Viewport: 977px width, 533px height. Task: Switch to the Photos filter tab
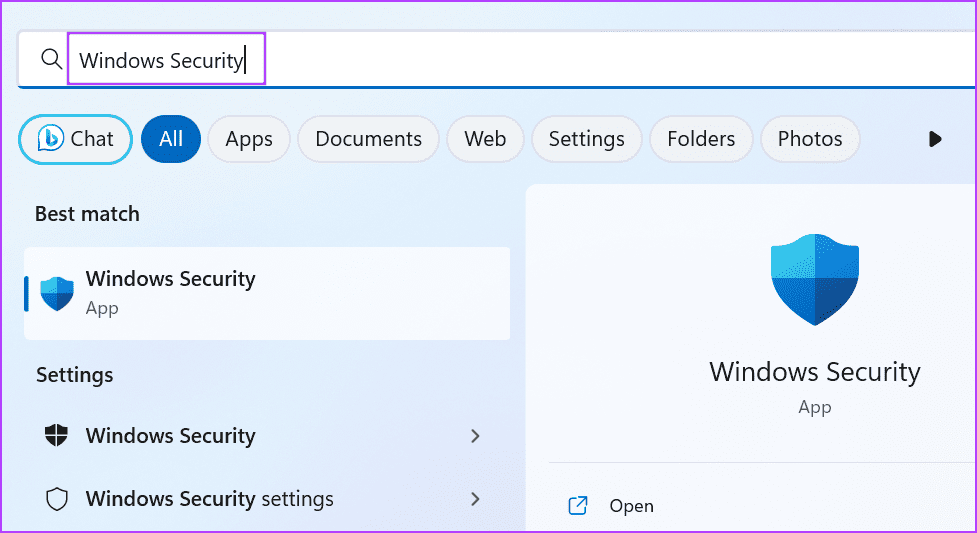point(810,139)
